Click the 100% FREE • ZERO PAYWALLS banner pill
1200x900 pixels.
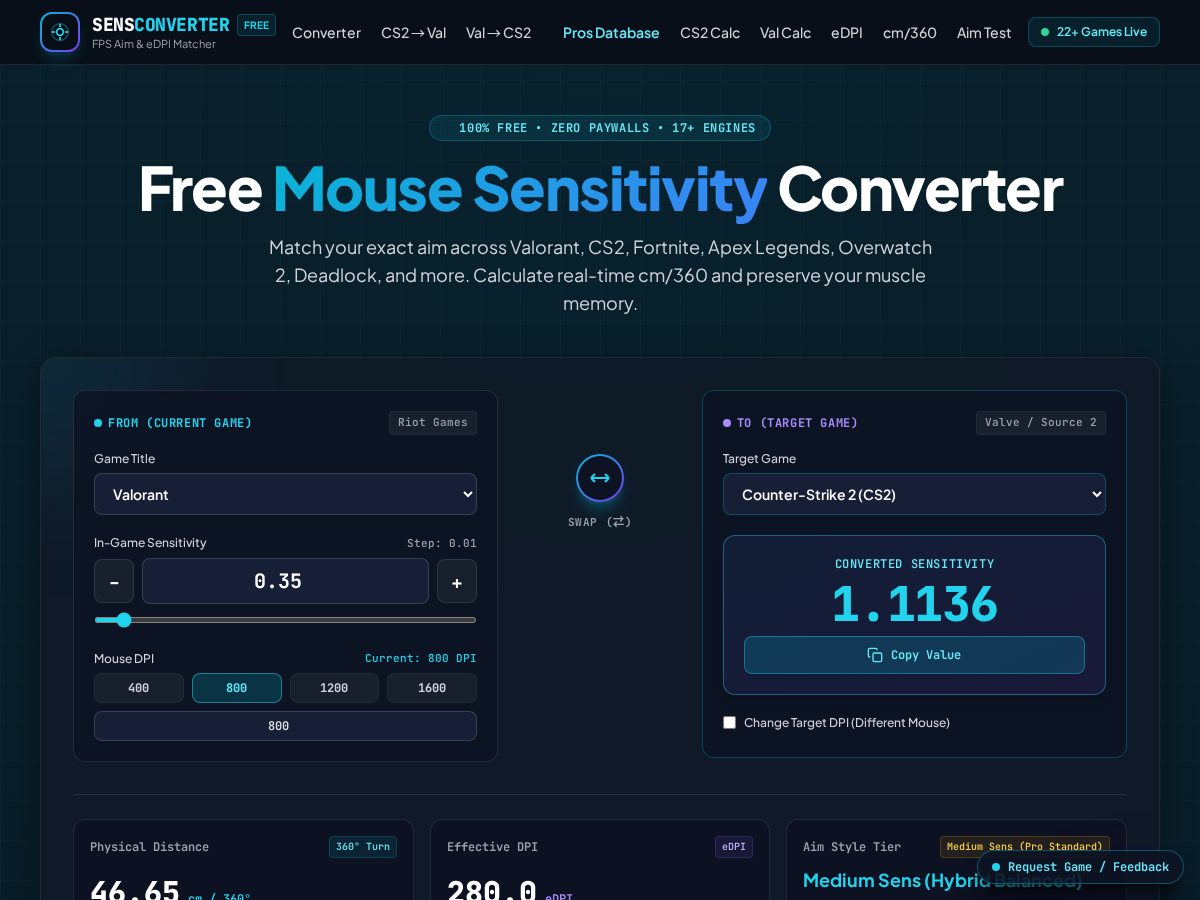pos(600,128)
